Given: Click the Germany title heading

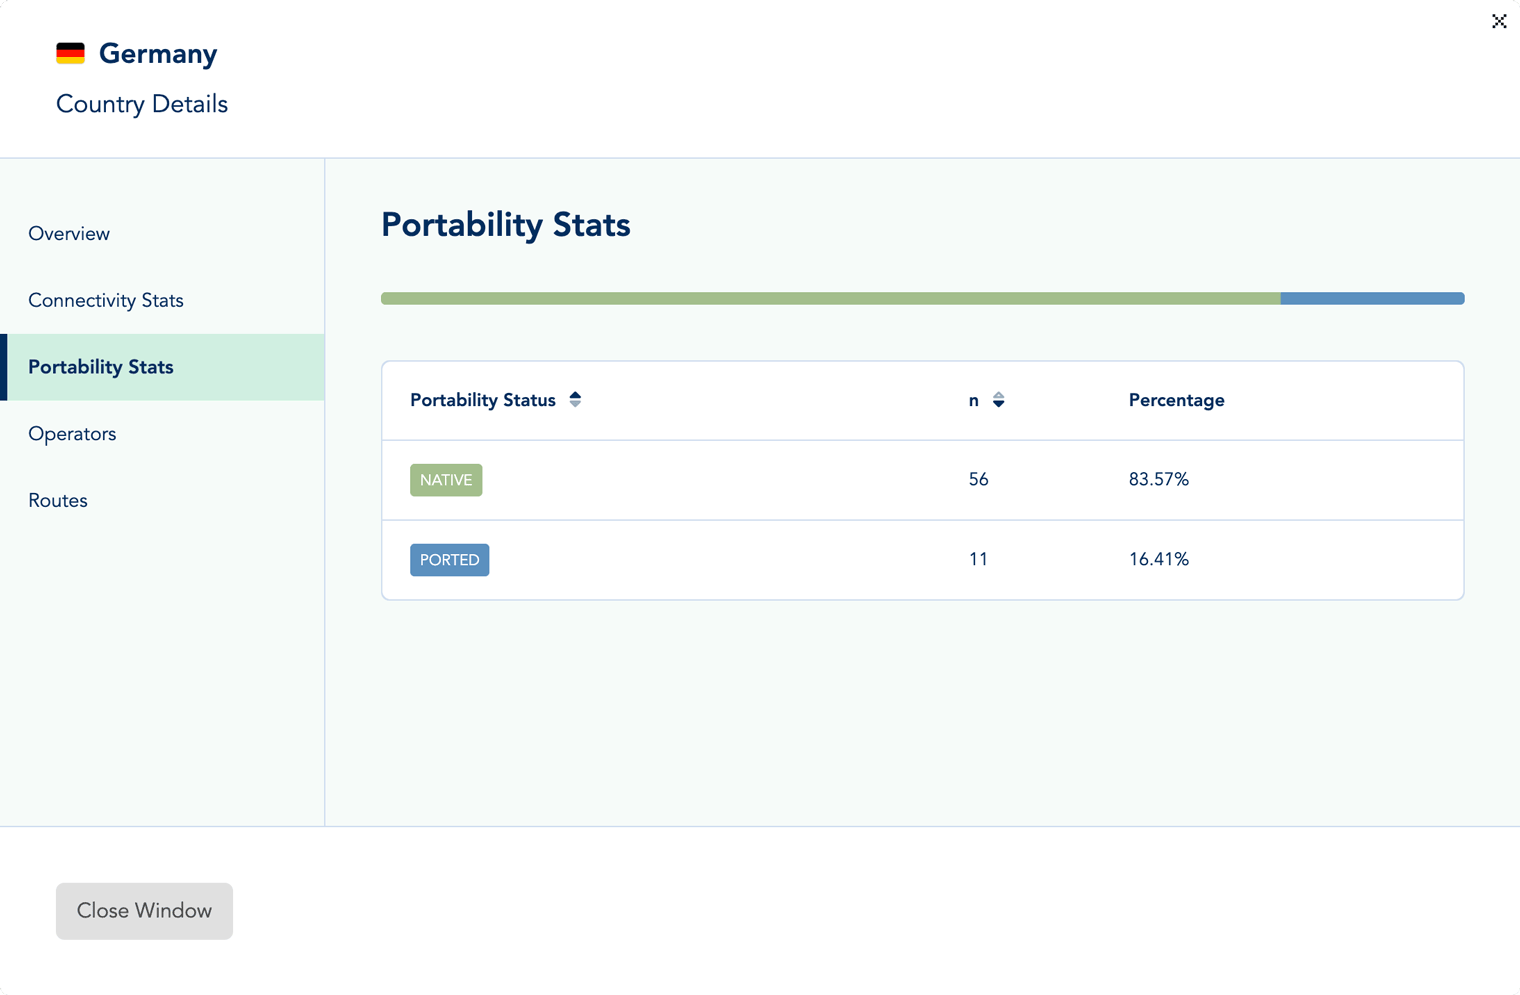Looking at the screenshot, I should click(158, 54).
